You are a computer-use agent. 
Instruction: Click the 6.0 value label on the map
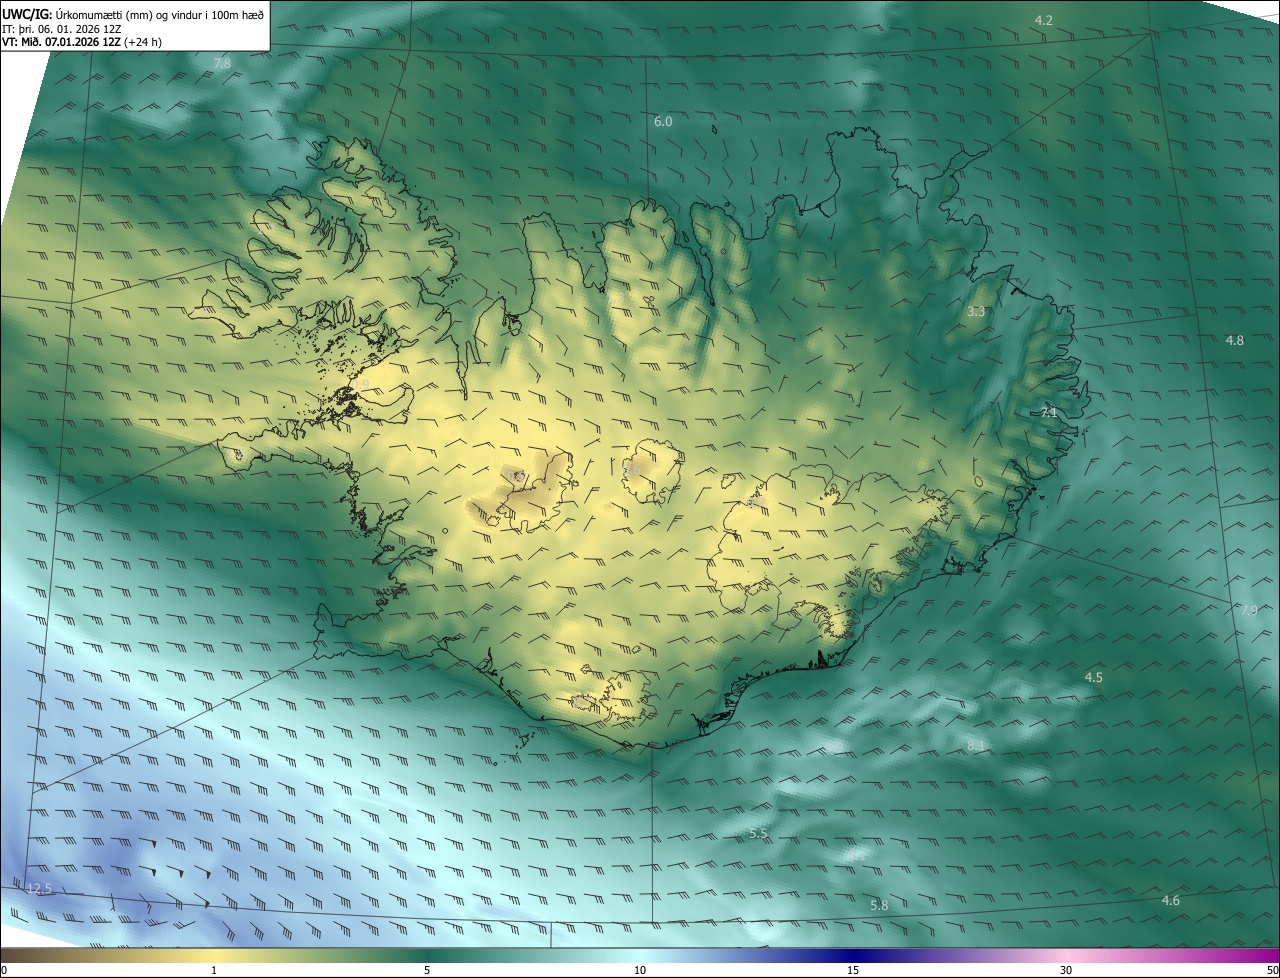[x=663, y=121]
